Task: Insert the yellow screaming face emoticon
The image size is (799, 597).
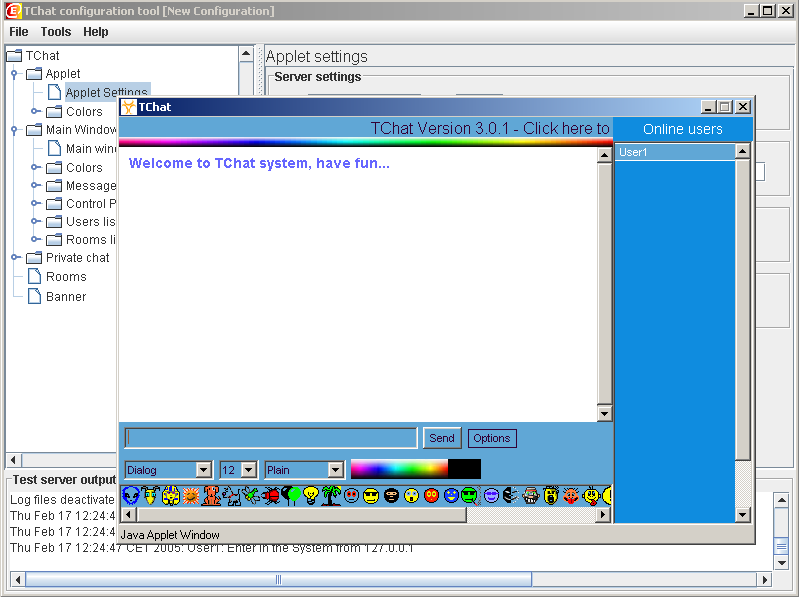Action: [550, 495]
